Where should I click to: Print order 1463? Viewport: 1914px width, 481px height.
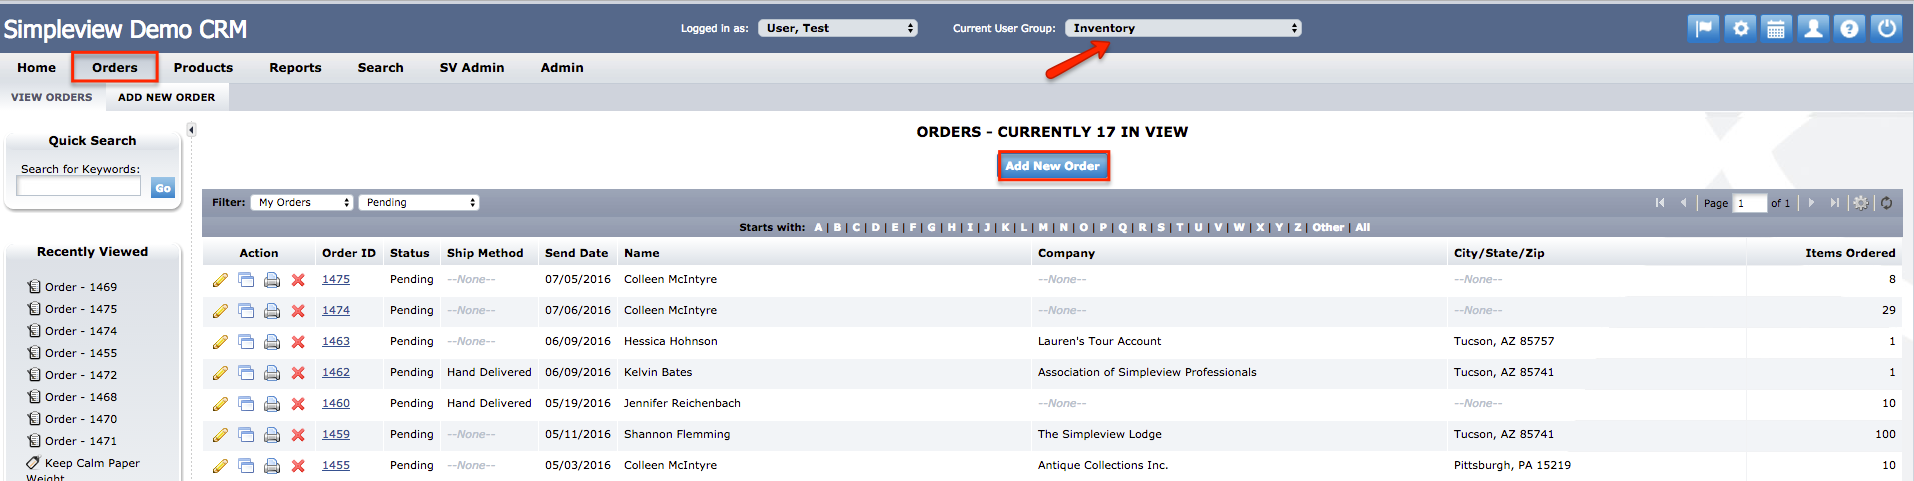[272, 342]
